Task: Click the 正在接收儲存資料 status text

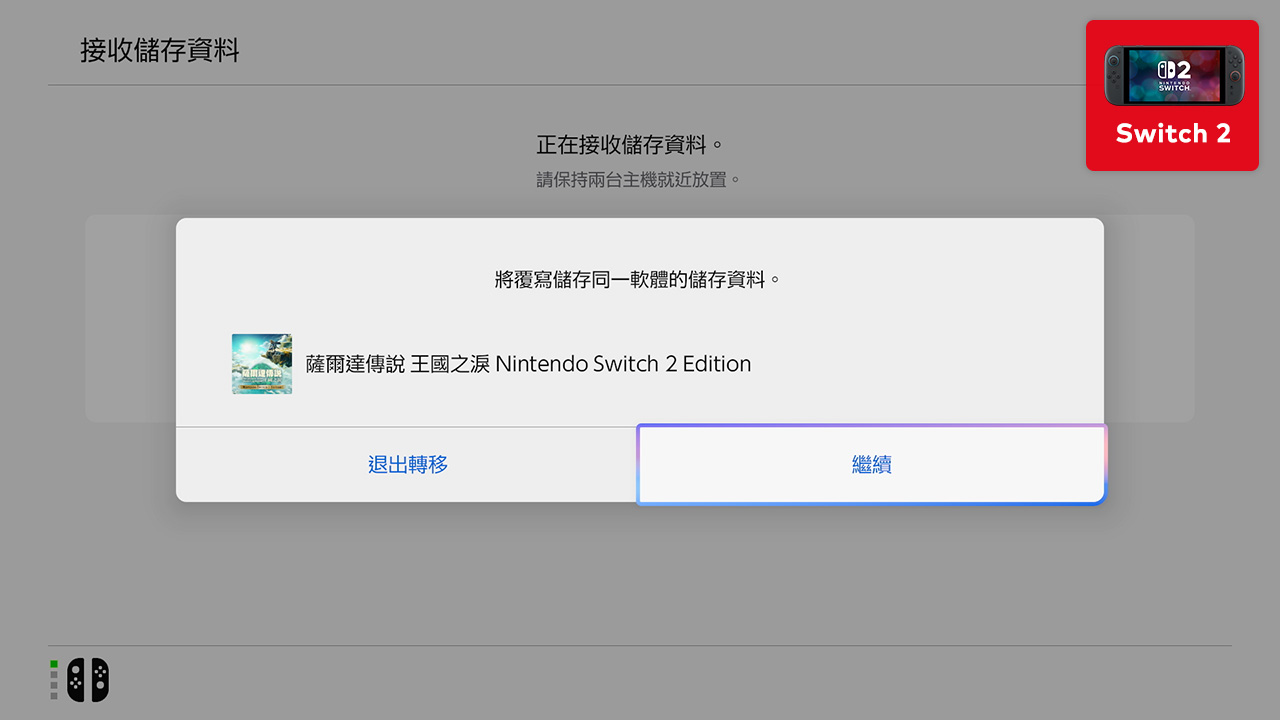Action: click(x=629, y=143)
